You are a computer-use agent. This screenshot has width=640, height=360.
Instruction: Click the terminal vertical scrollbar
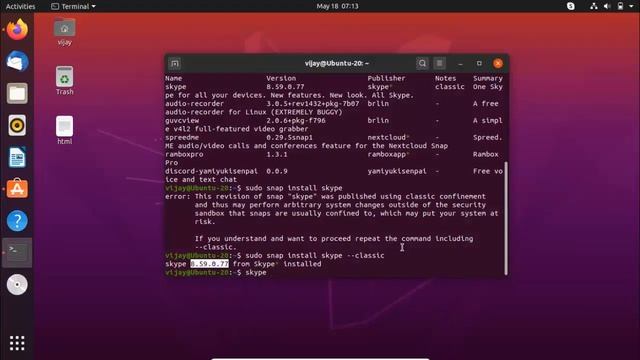(x=506, y=218)
